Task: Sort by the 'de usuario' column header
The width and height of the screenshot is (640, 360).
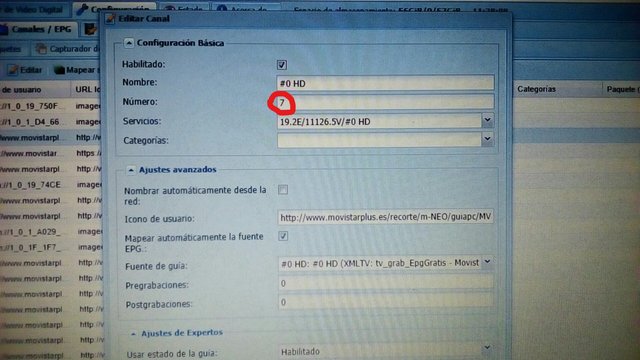Action: pos(35,89)
